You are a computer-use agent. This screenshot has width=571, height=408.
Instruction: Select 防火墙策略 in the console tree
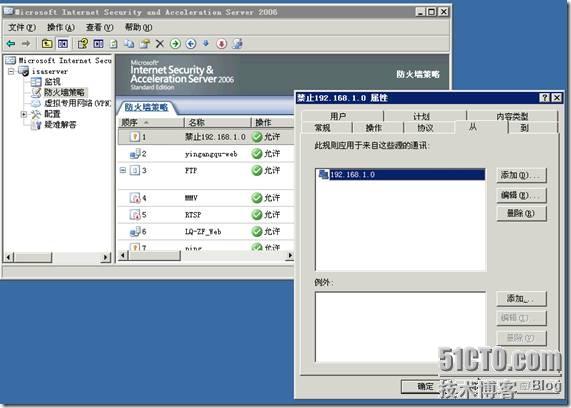pos(64,93)
